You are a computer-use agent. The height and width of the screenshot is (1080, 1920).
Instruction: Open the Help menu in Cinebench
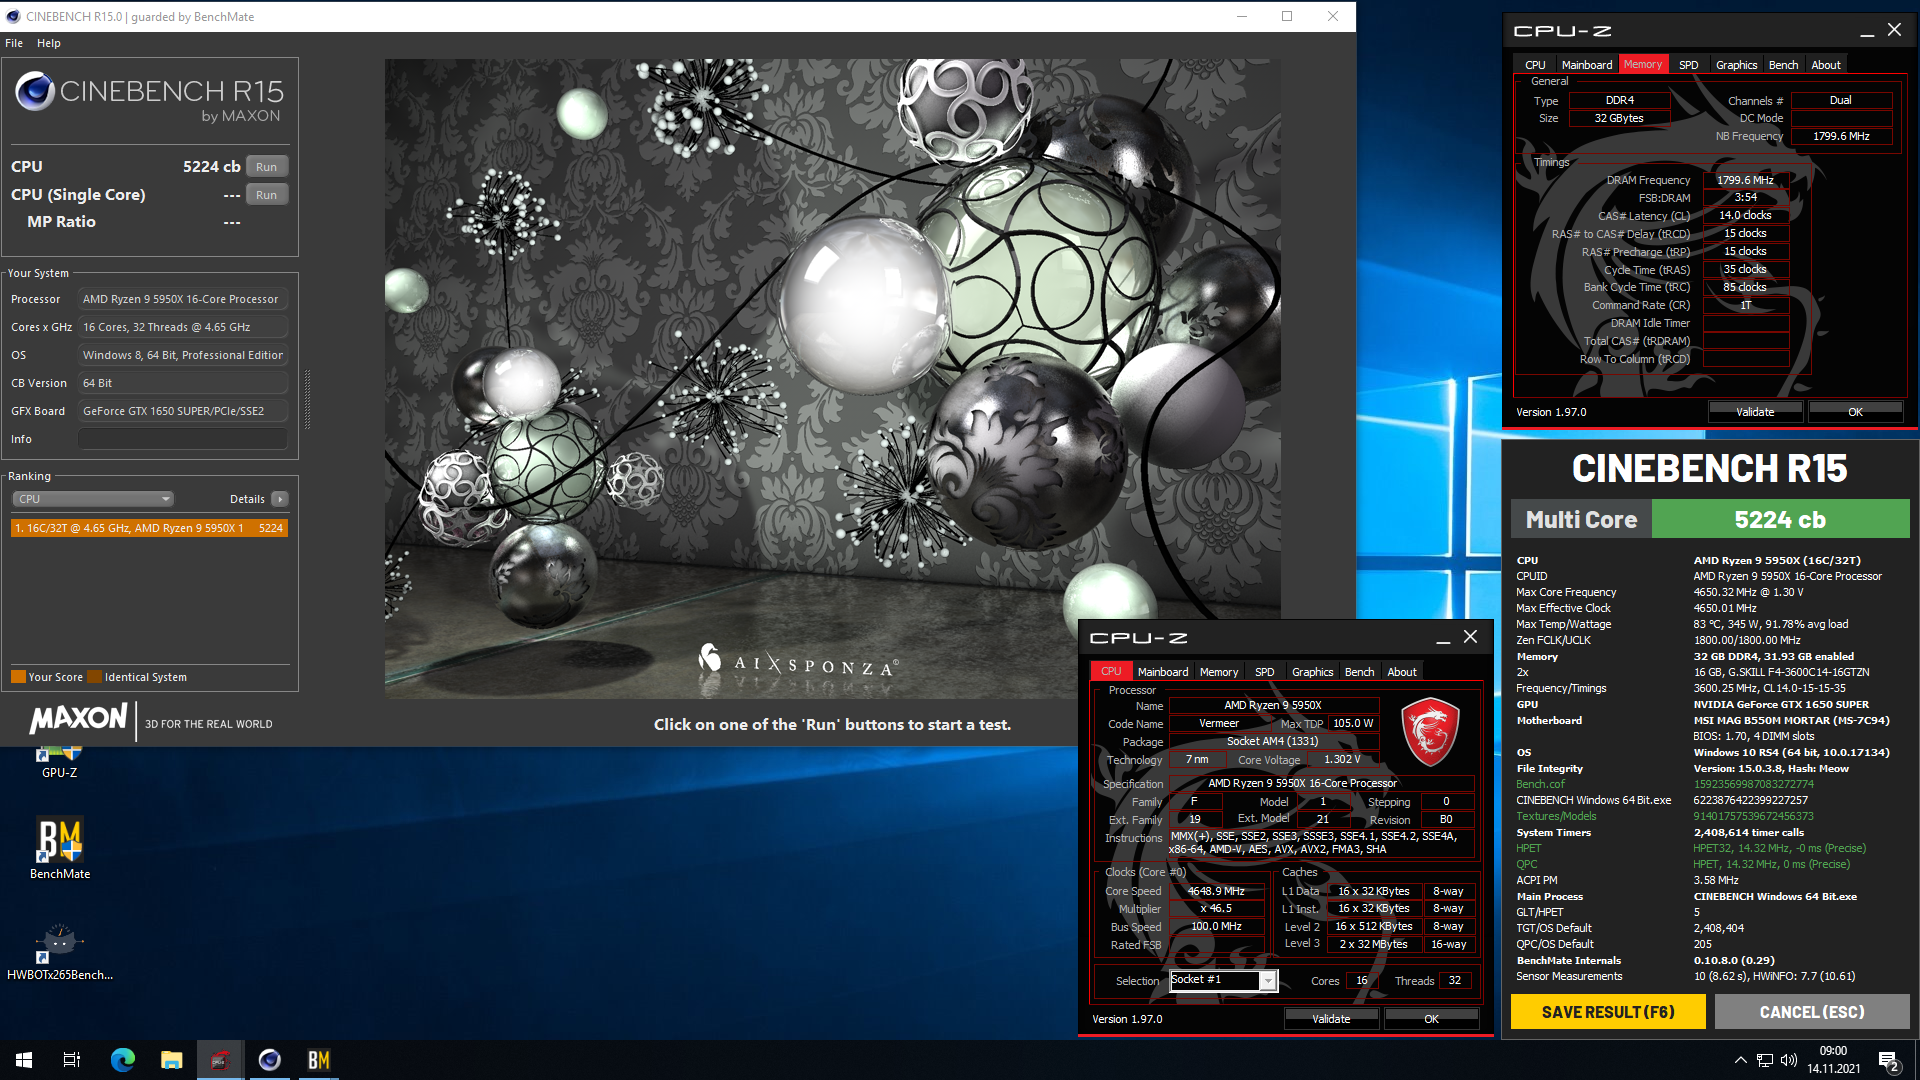(x=49, y=43)
